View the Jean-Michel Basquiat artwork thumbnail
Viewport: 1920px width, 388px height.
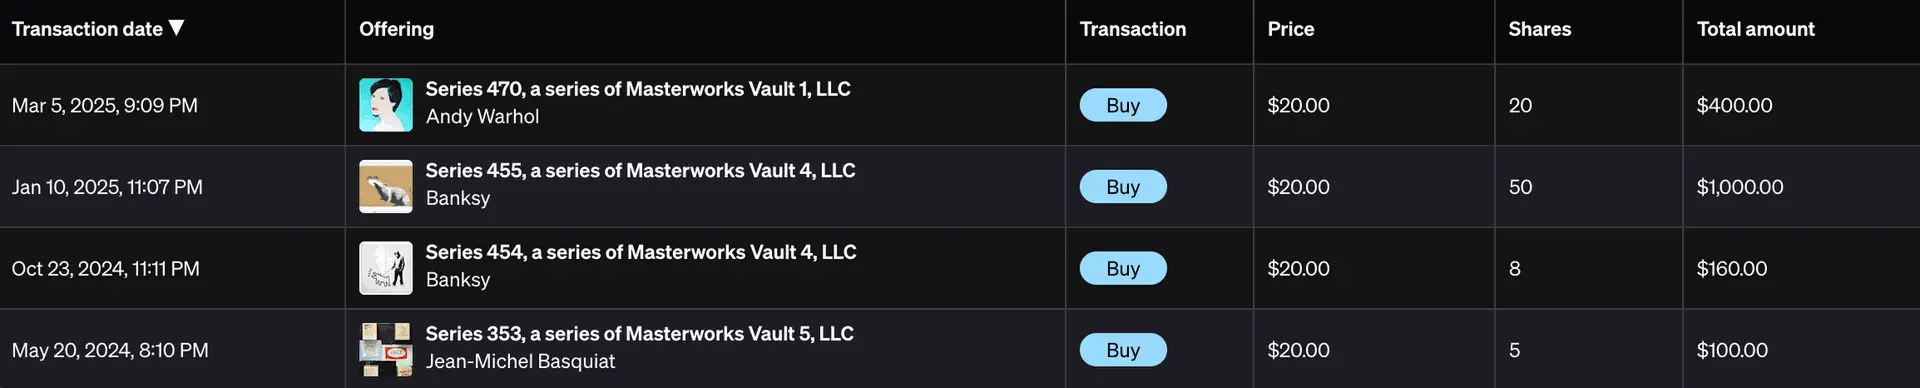386,350
